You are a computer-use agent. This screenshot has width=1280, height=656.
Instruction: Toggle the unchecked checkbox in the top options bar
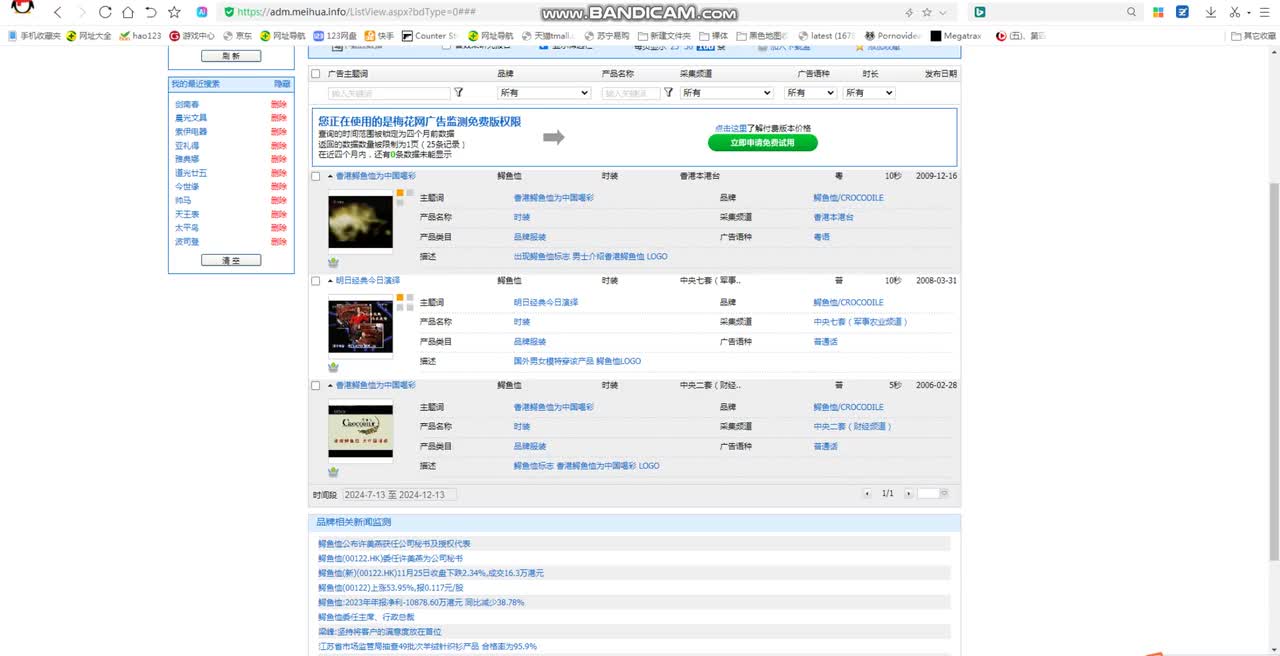pos(446,46)
